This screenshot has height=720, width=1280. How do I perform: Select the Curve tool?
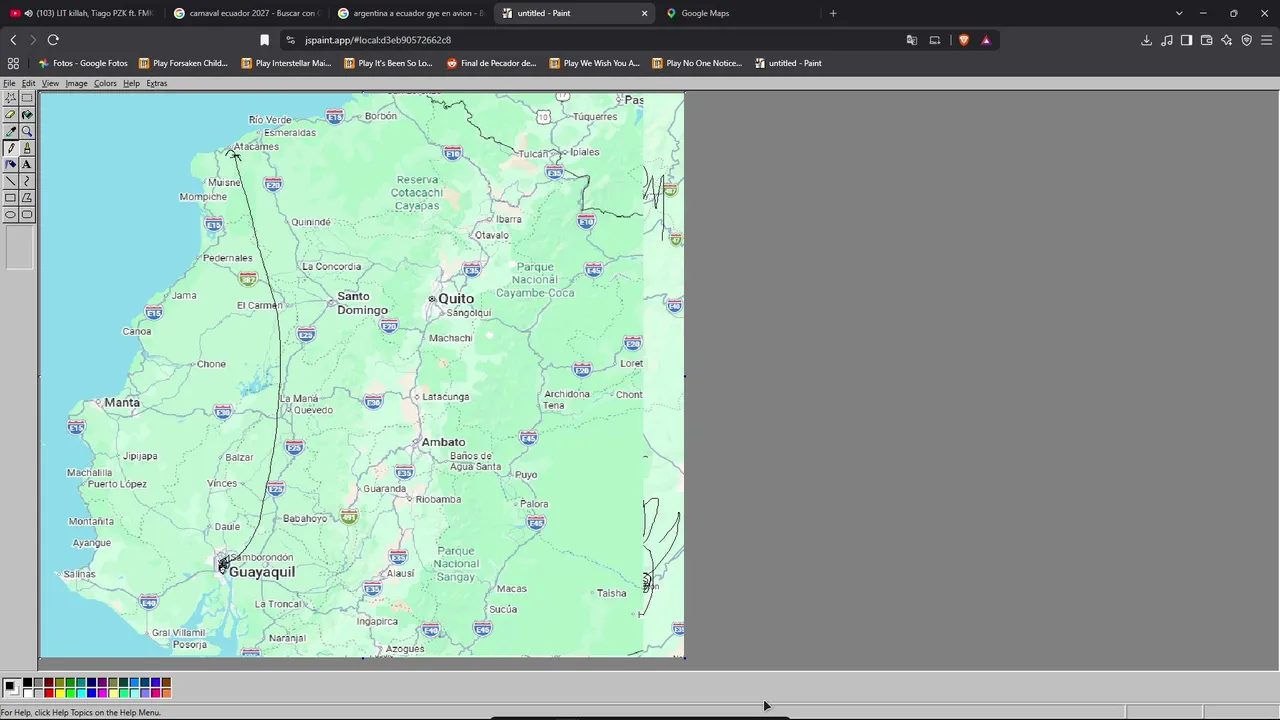[27, 181]
